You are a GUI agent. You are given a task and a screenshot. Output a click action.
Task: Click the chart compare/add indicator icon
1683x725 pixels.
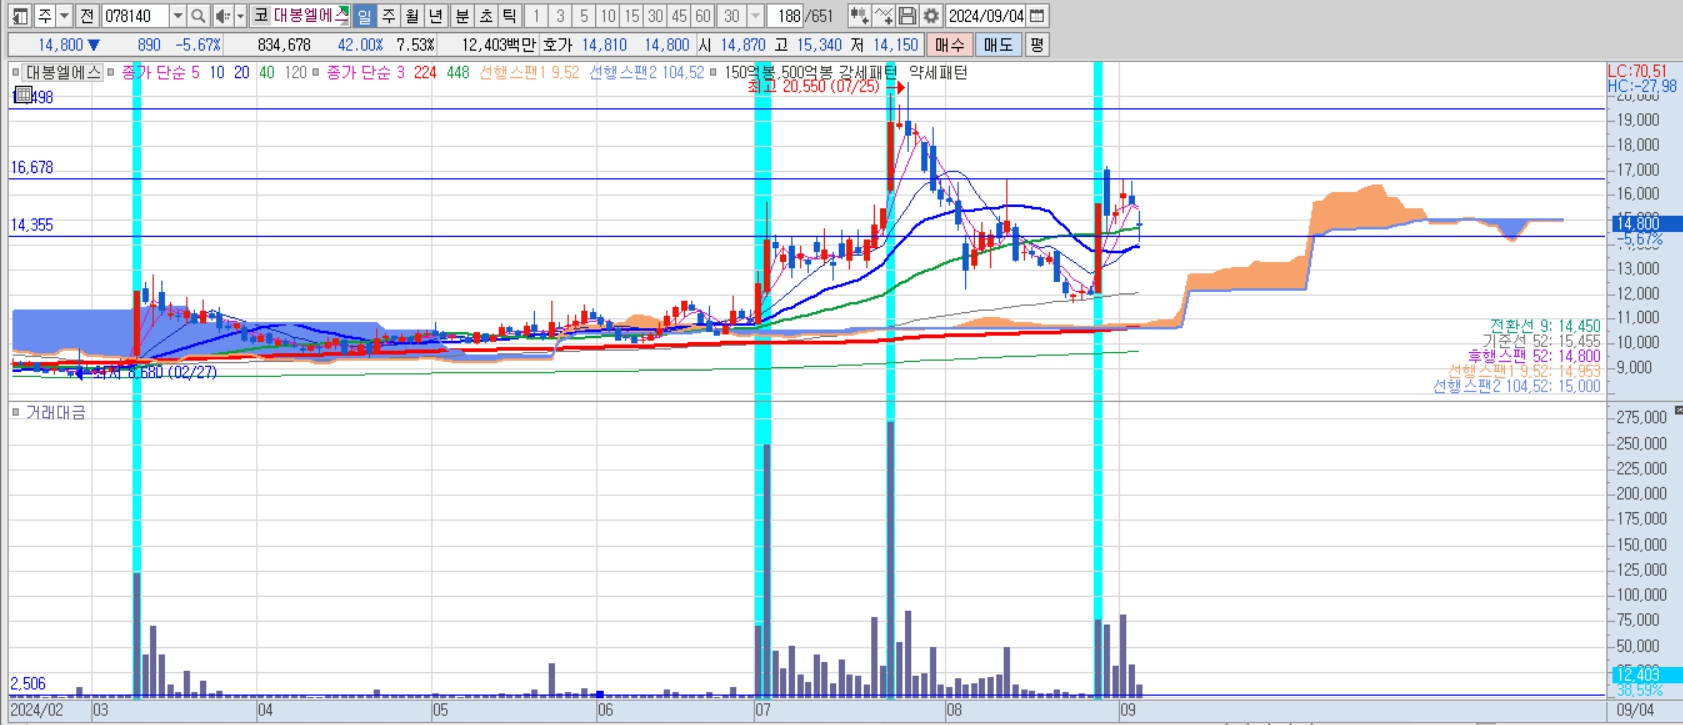point(859,16)
